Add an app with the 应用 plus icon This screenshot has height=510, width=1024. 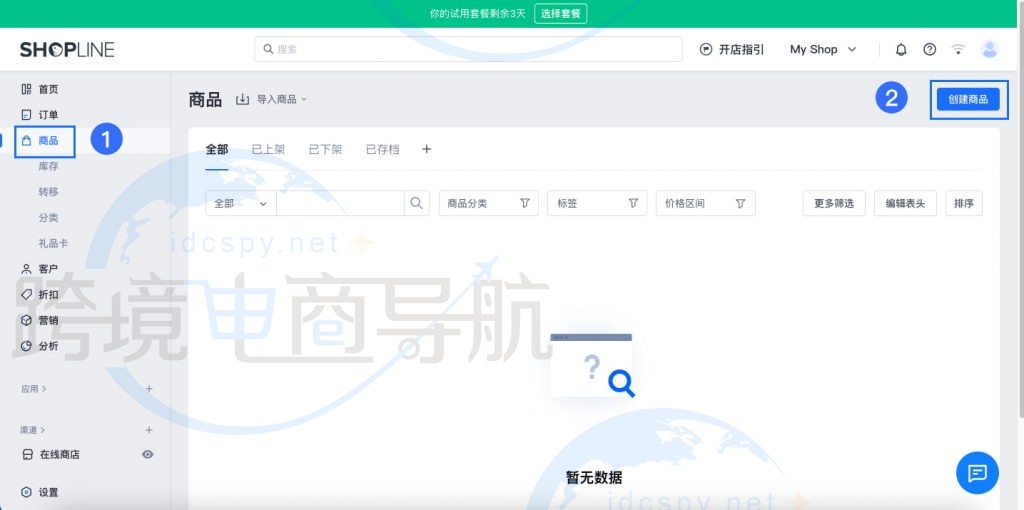pyautogui.click(x=149, y=389)
